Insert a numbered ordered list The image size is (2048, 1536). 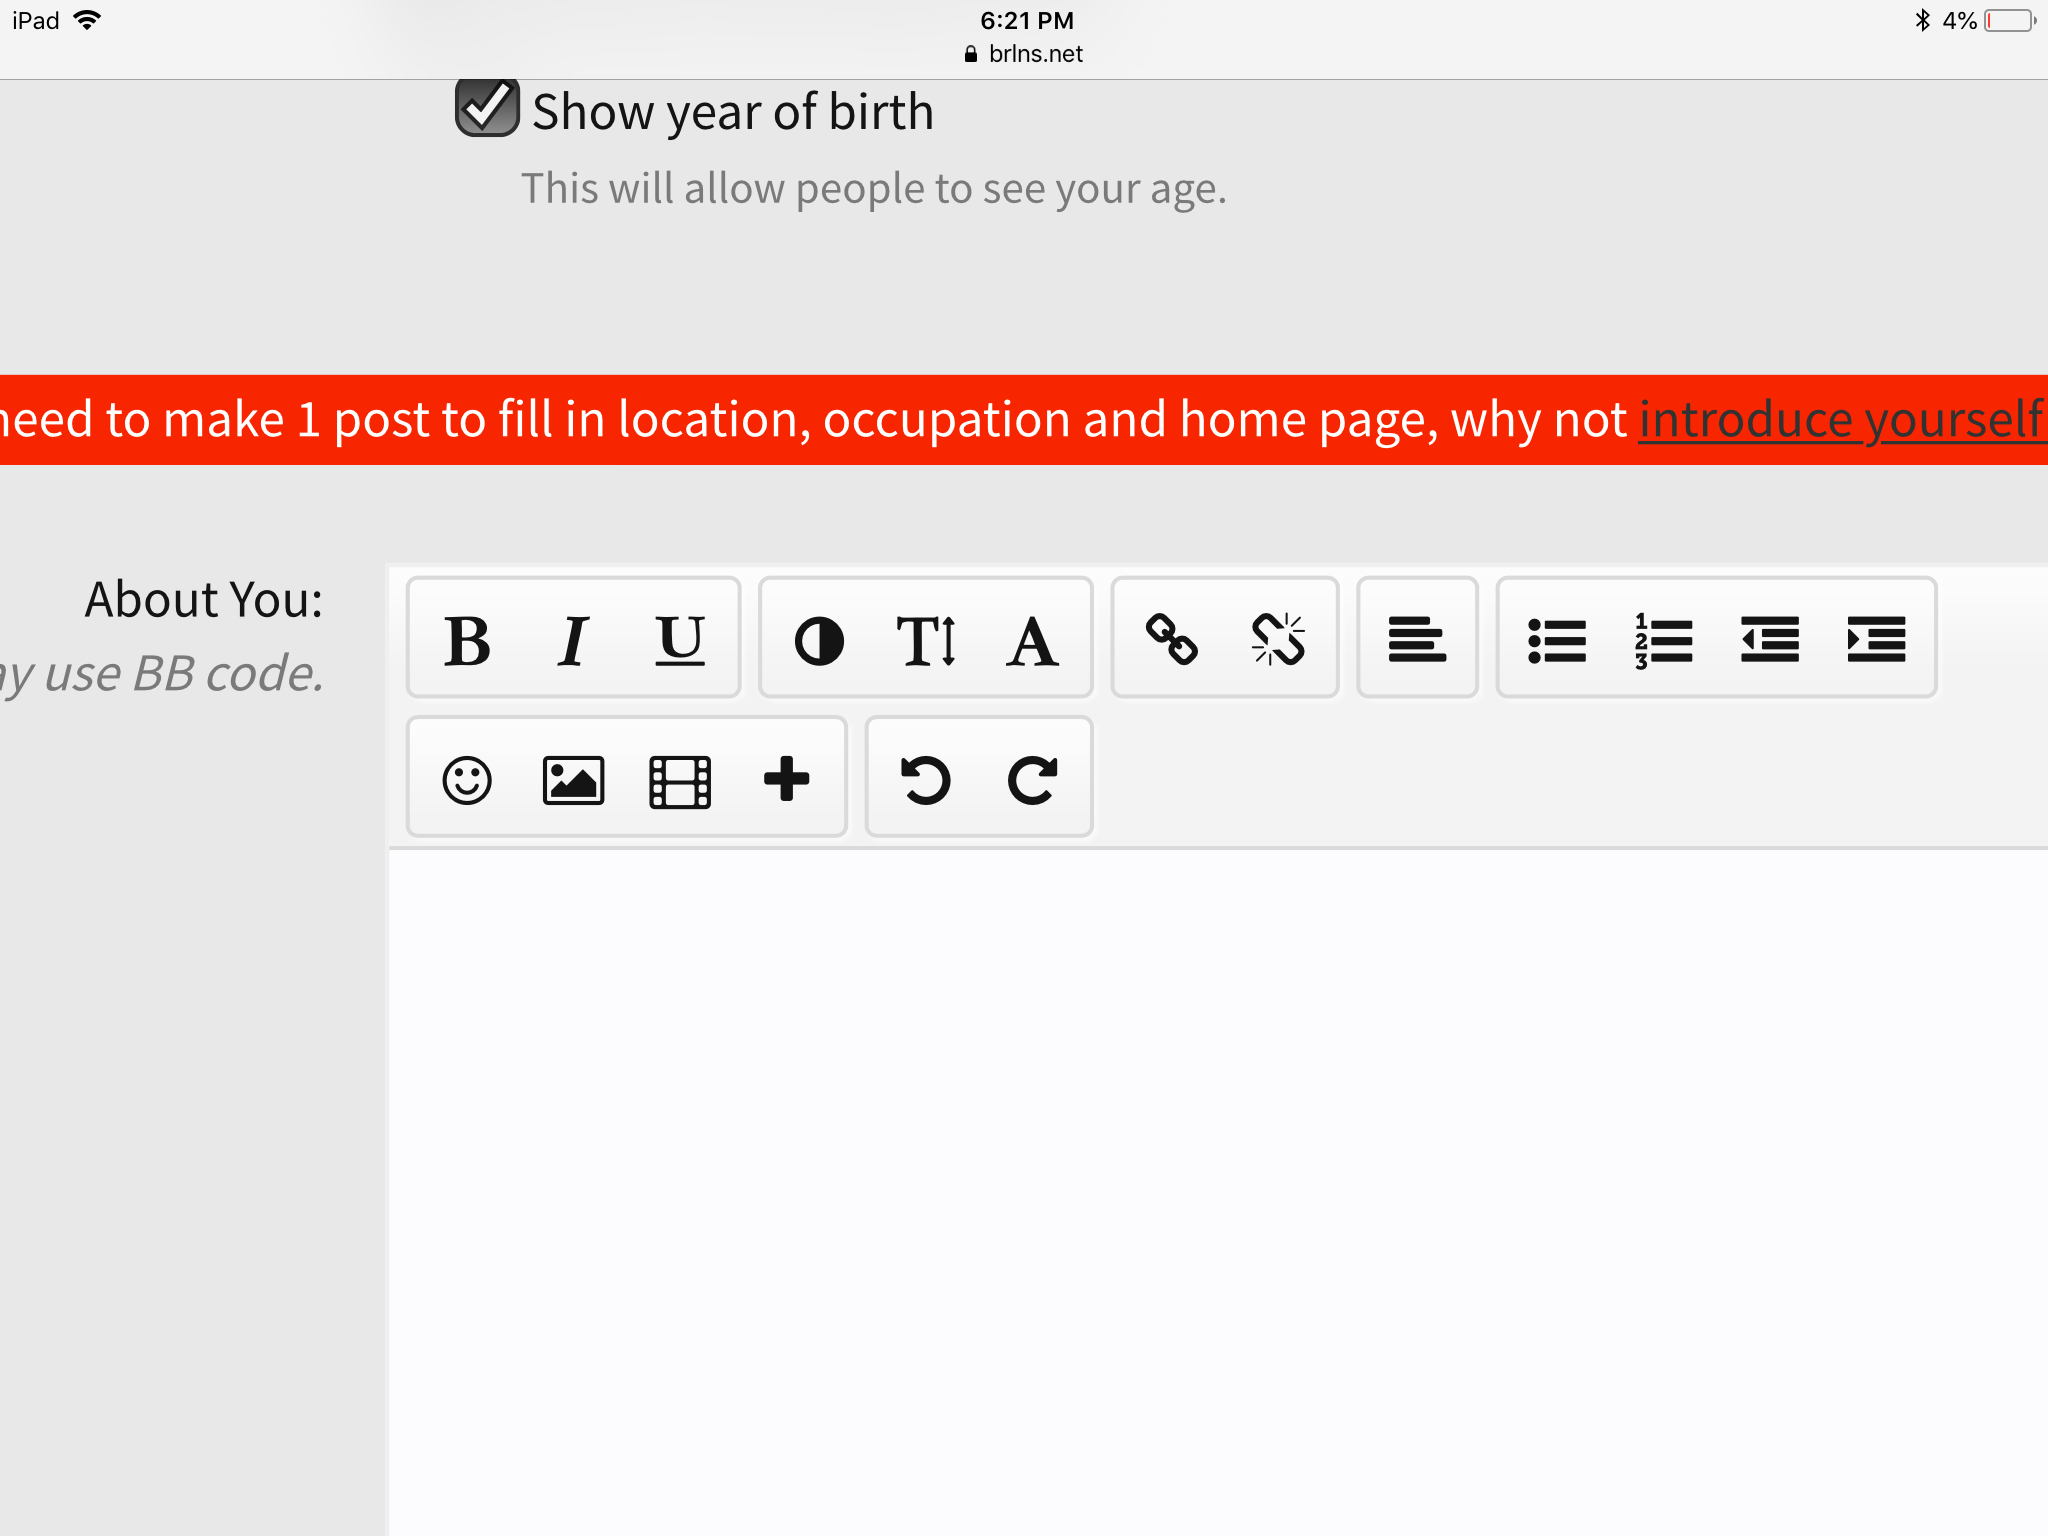[x=1663, y=640]
